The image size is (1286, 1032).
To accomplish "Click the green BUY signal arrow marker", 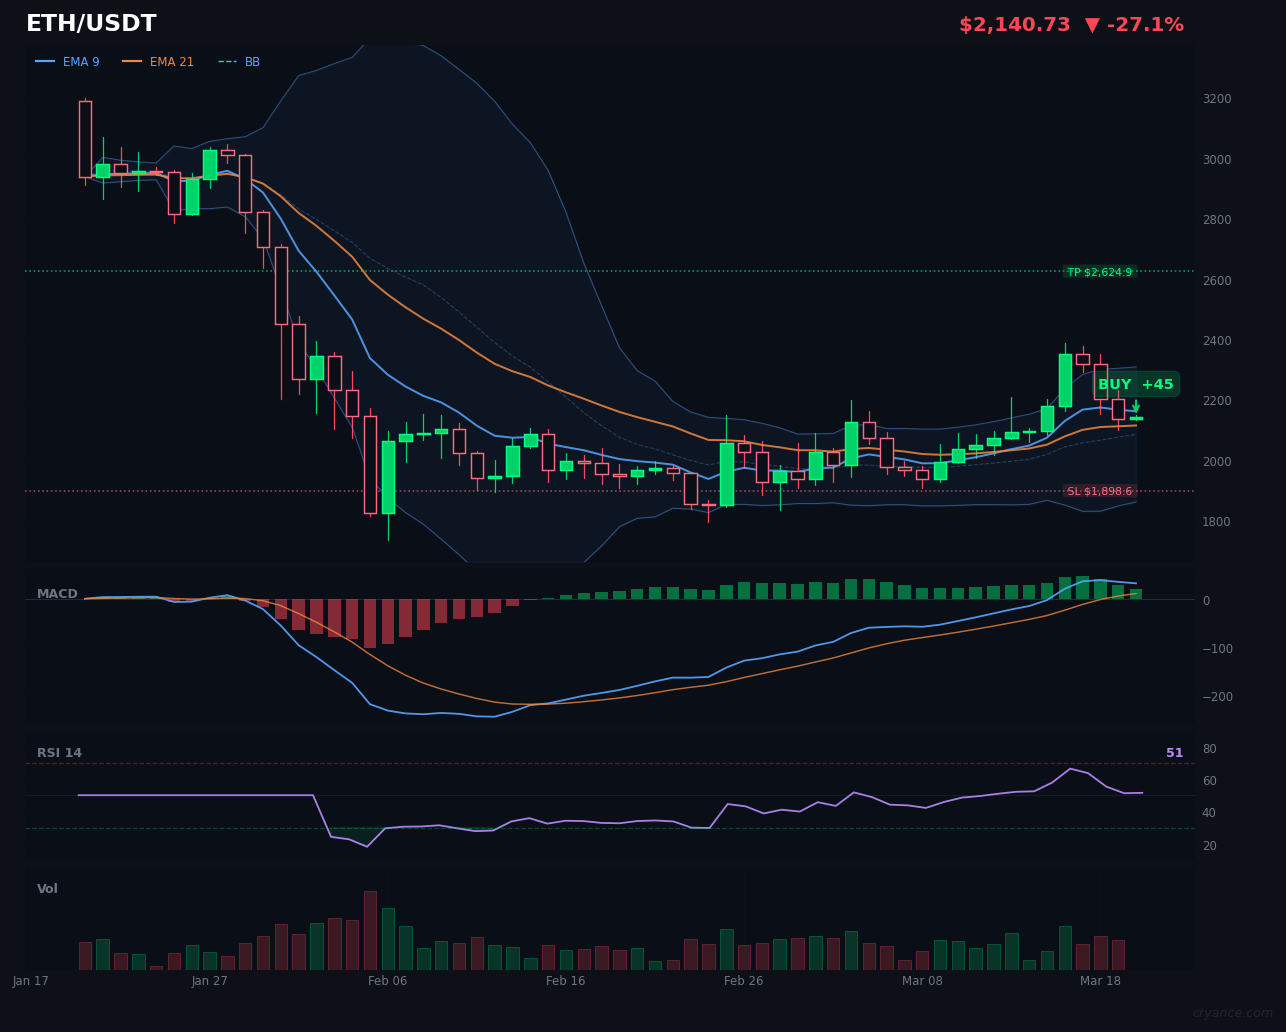I will tap(1137, 405).
